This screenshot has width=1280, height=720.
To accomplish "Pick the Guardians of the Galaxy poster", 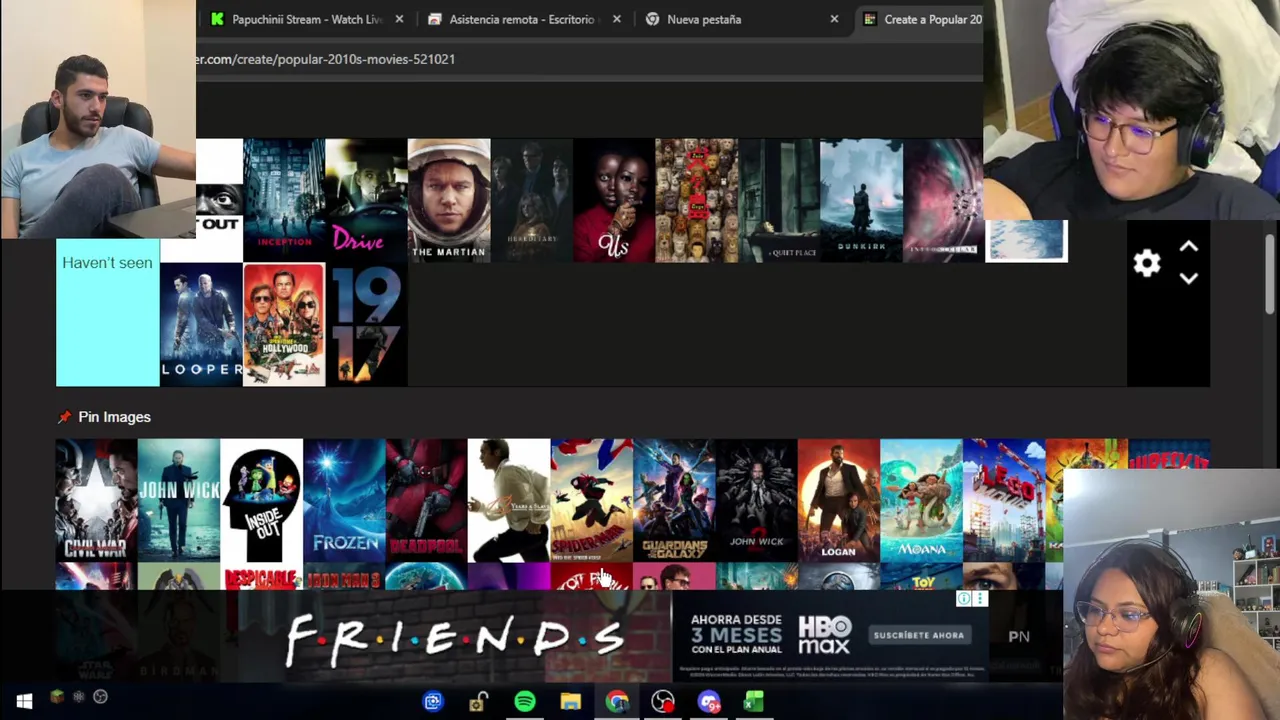I will pyautogui.click(x=673, y=500).
